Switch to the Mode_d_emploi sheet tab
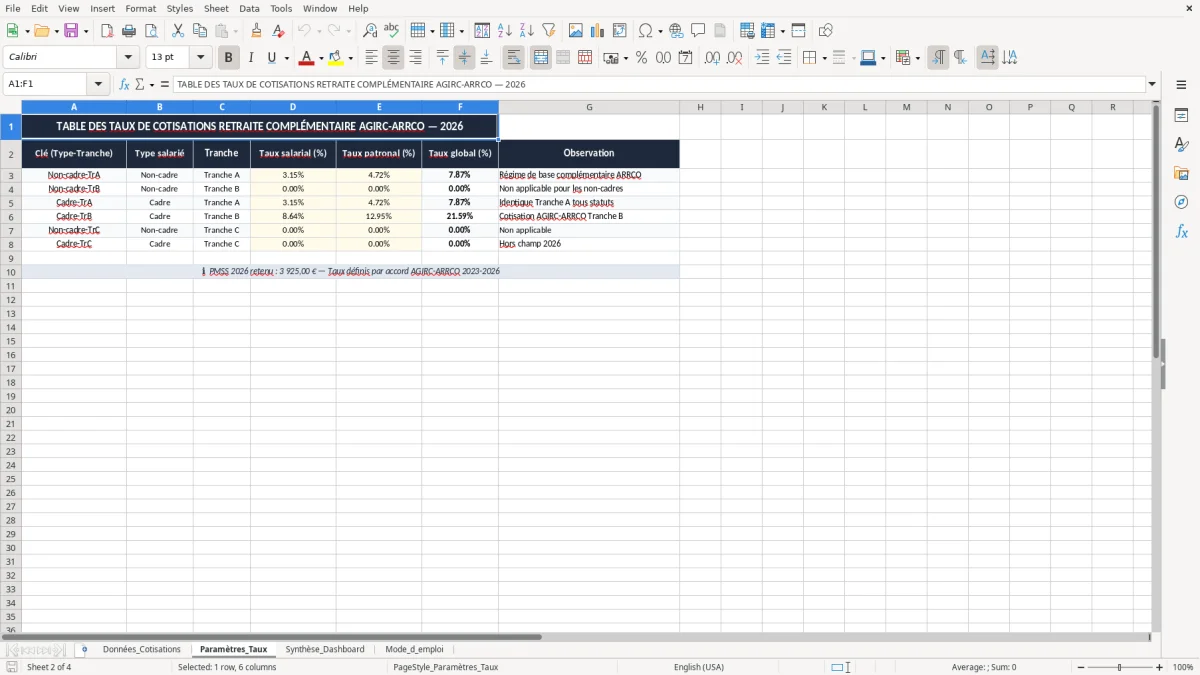Image resolution: width=1200 pixels, height=675 pixels. tap(414, 649)
